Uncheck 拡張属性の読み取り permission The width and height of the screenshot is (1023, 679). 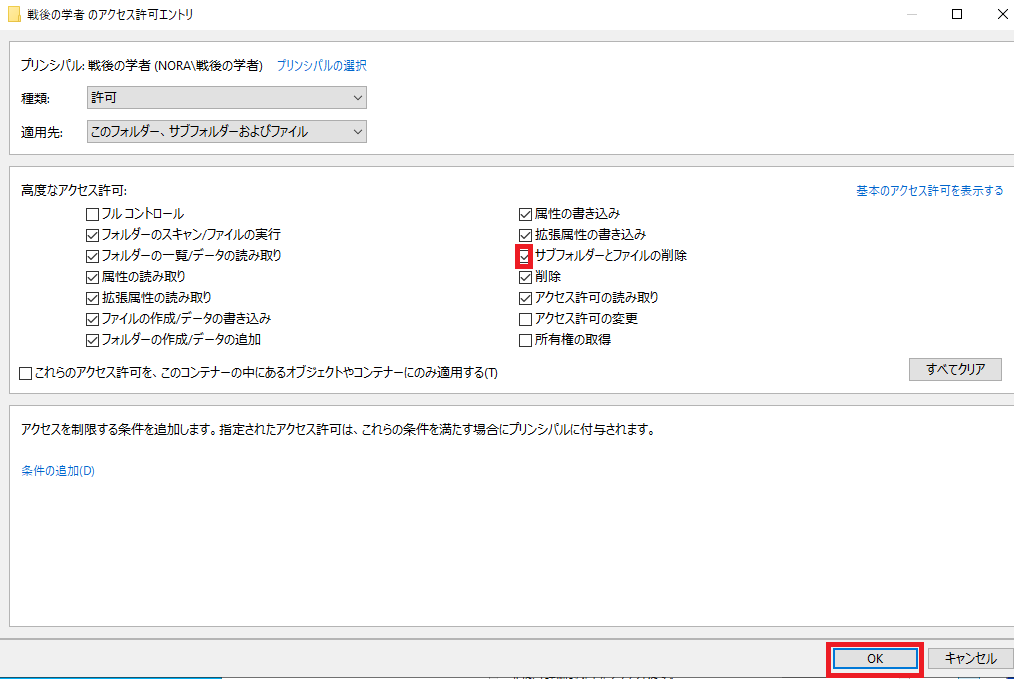[92, 298]
